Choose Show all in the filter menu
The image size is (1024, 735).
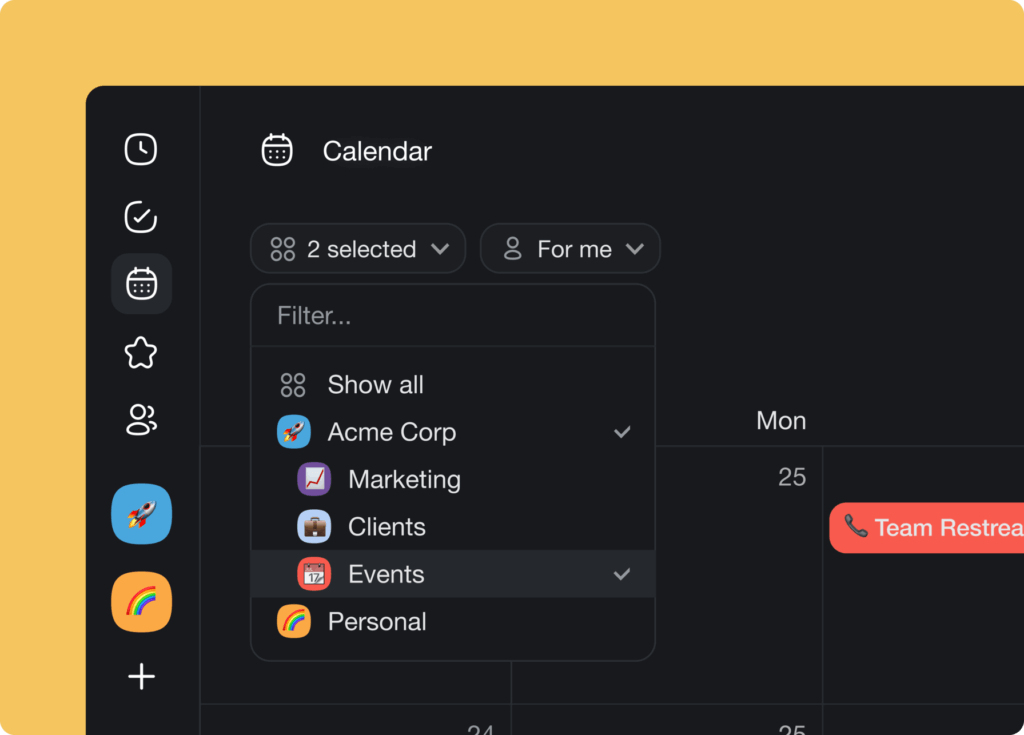point(376,384)
